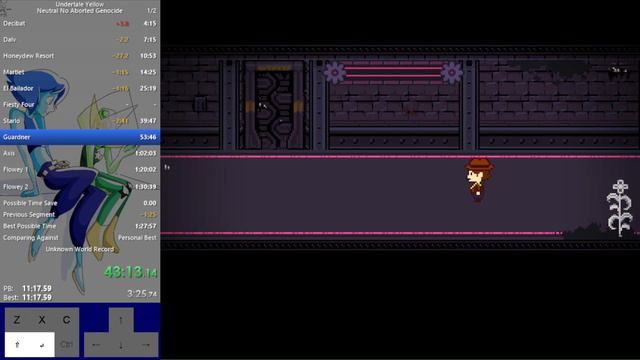Image resolution: width=640 pixels, height=360 pixels.
Task: Click the segment timer 3:25.74
Action: click(142, 293)
